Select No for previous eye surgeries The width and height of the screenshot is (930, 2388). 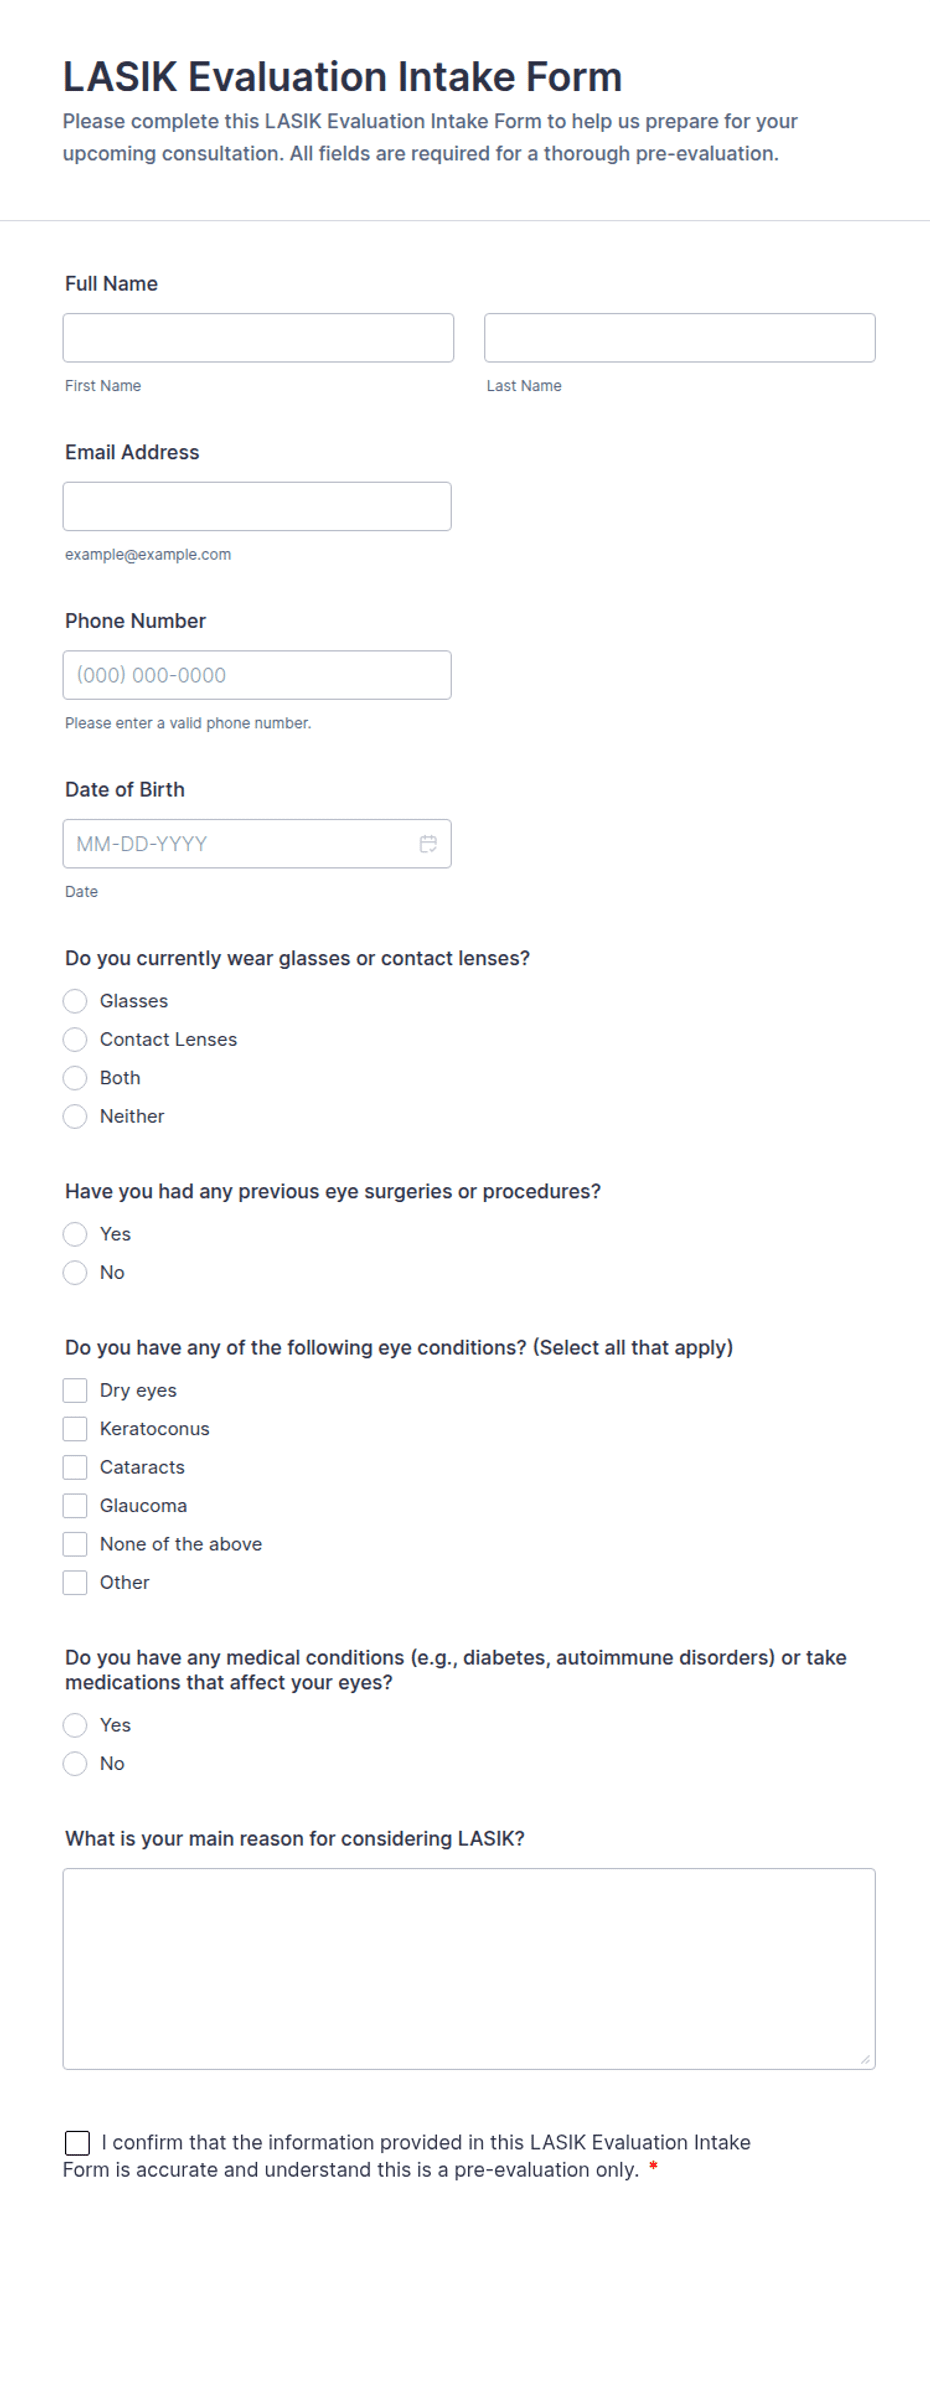pos(75,1273)
